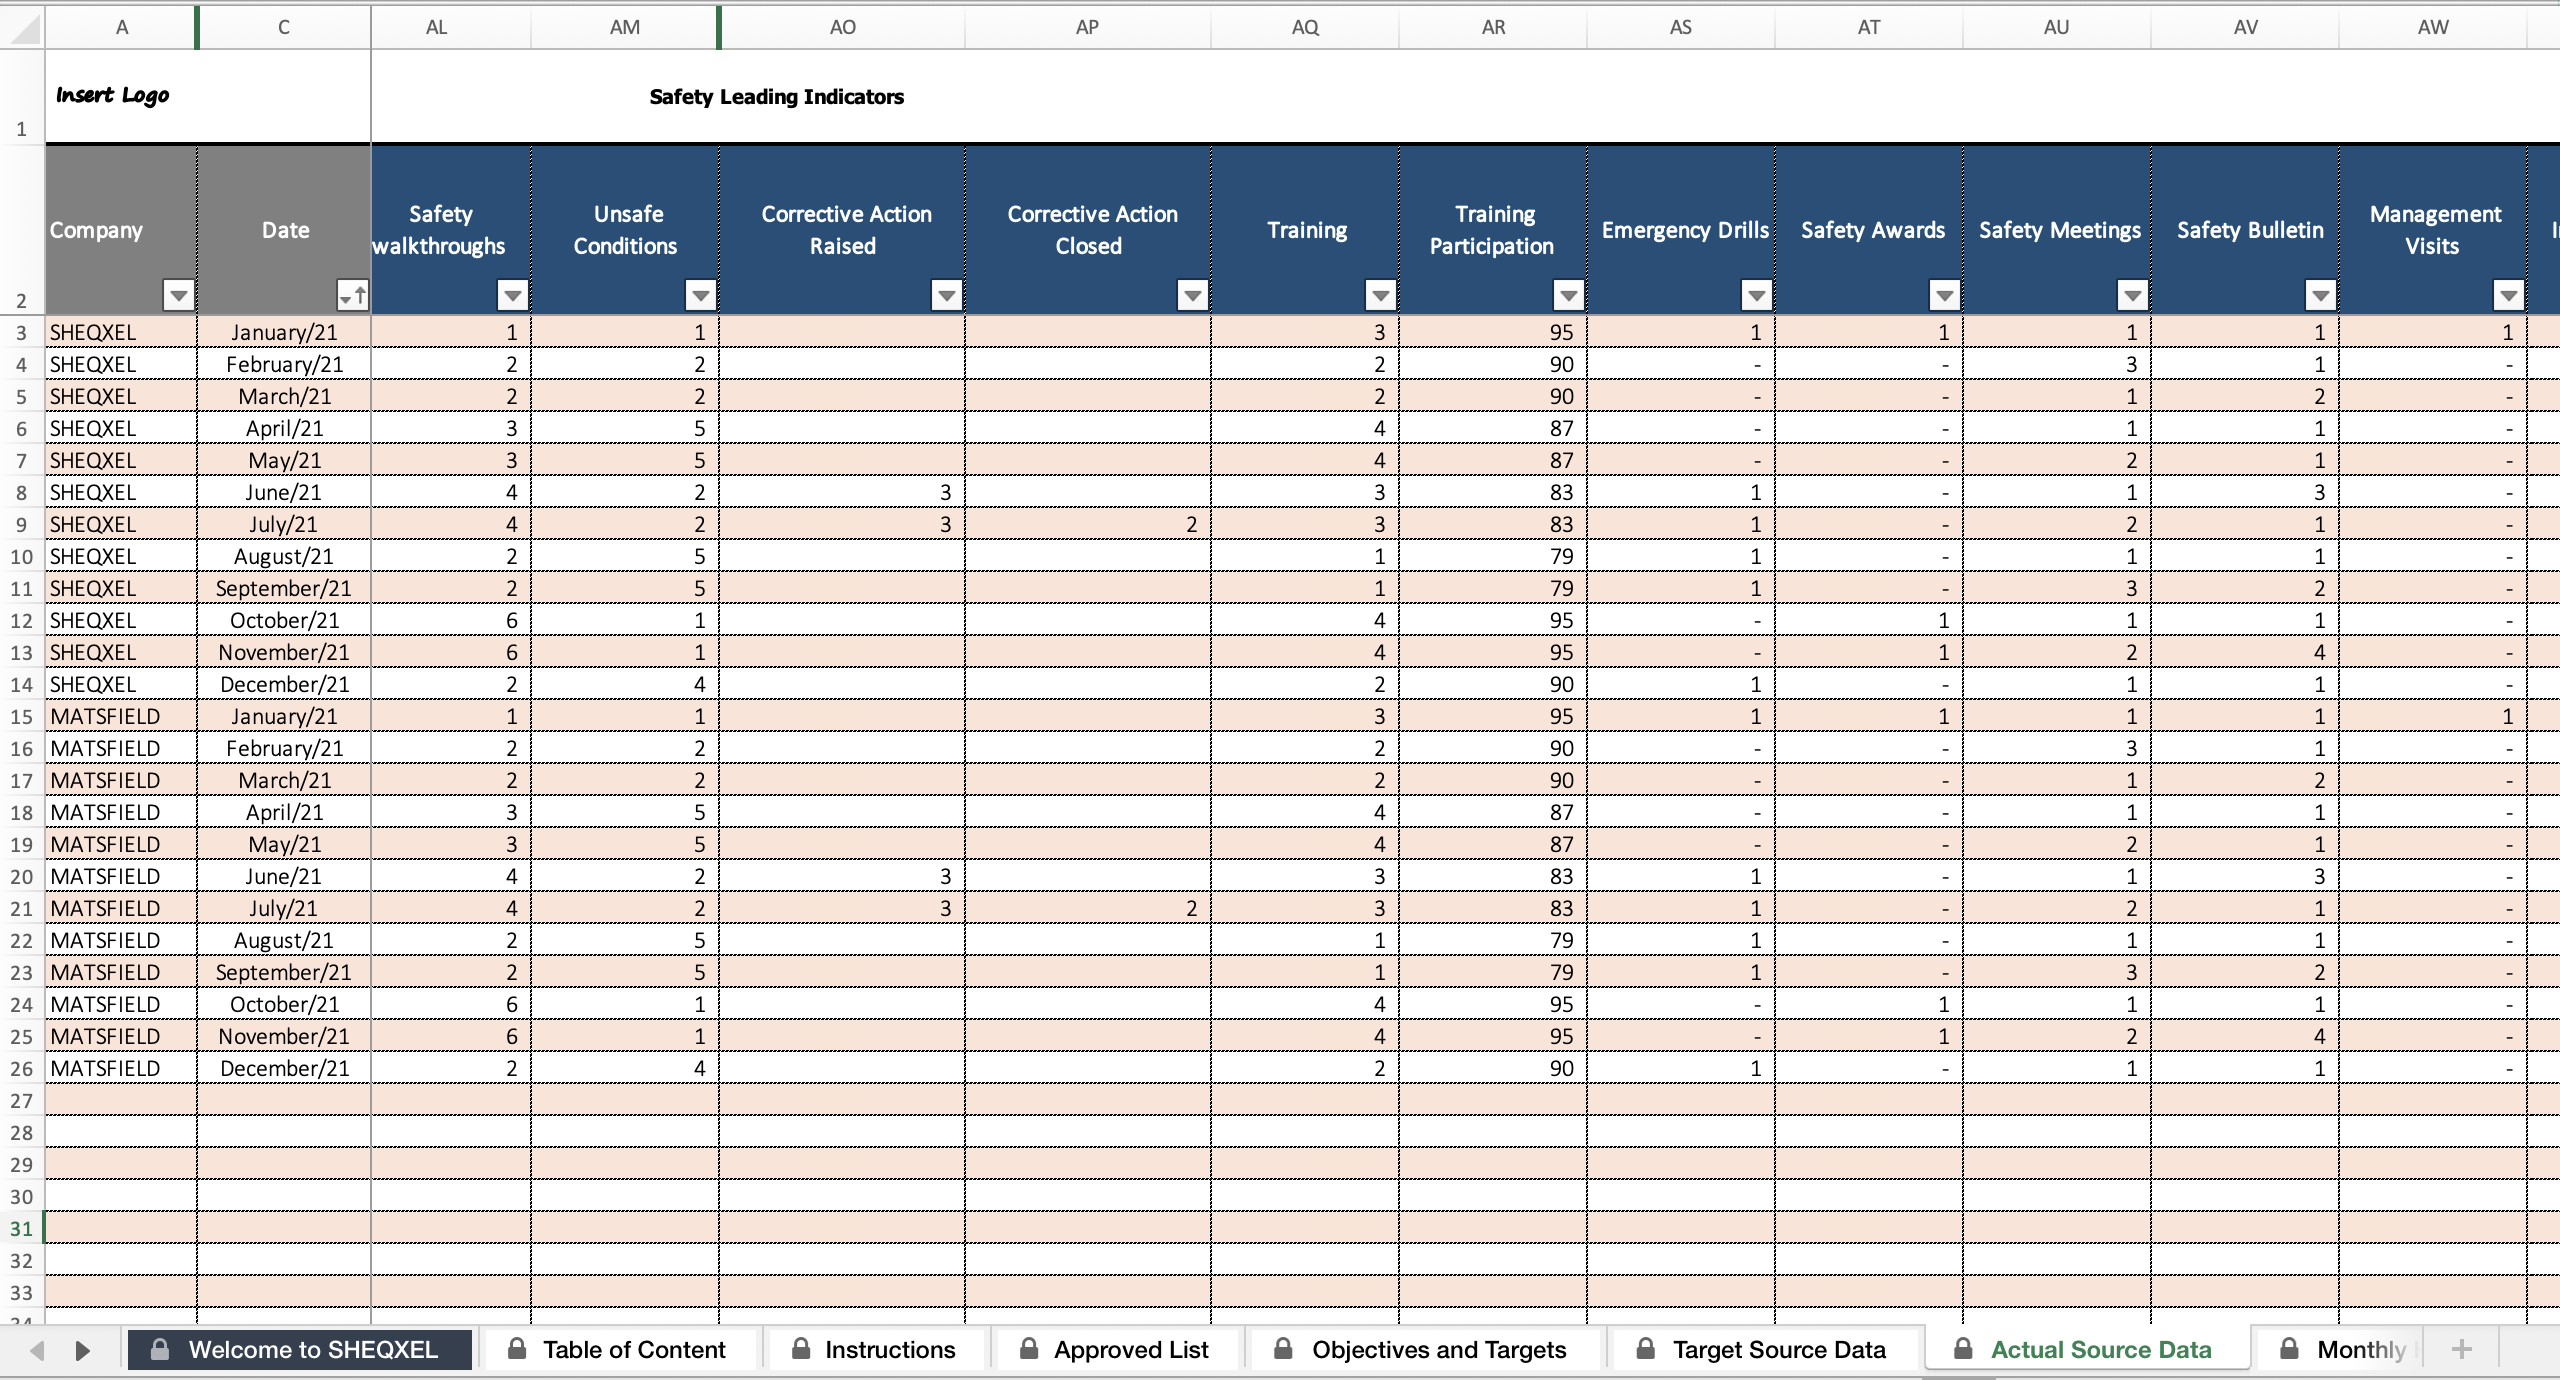Click the SHEQXEL January/21 date cell
Image resolution: width=2560 pixels, height=1380 pixels.
(x=284, y=332)
